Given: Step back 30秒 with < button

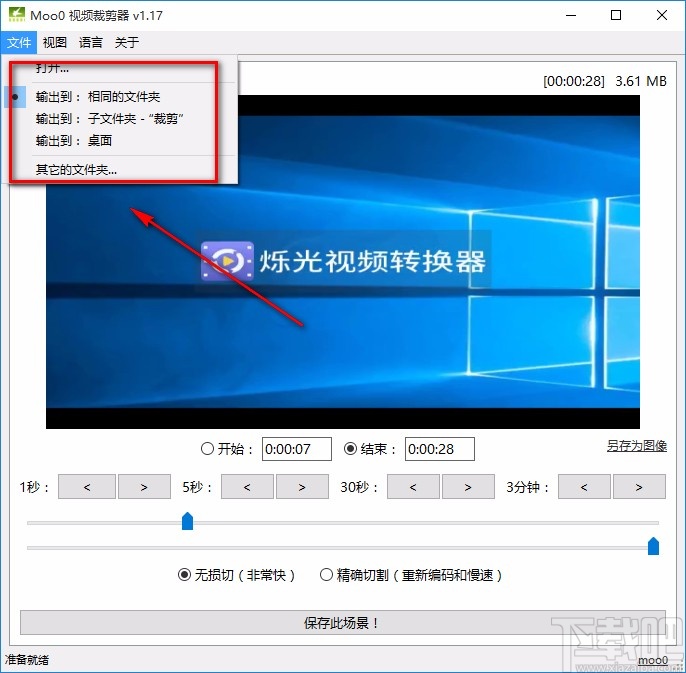Looking at the screenshot, I should [413, 487].
